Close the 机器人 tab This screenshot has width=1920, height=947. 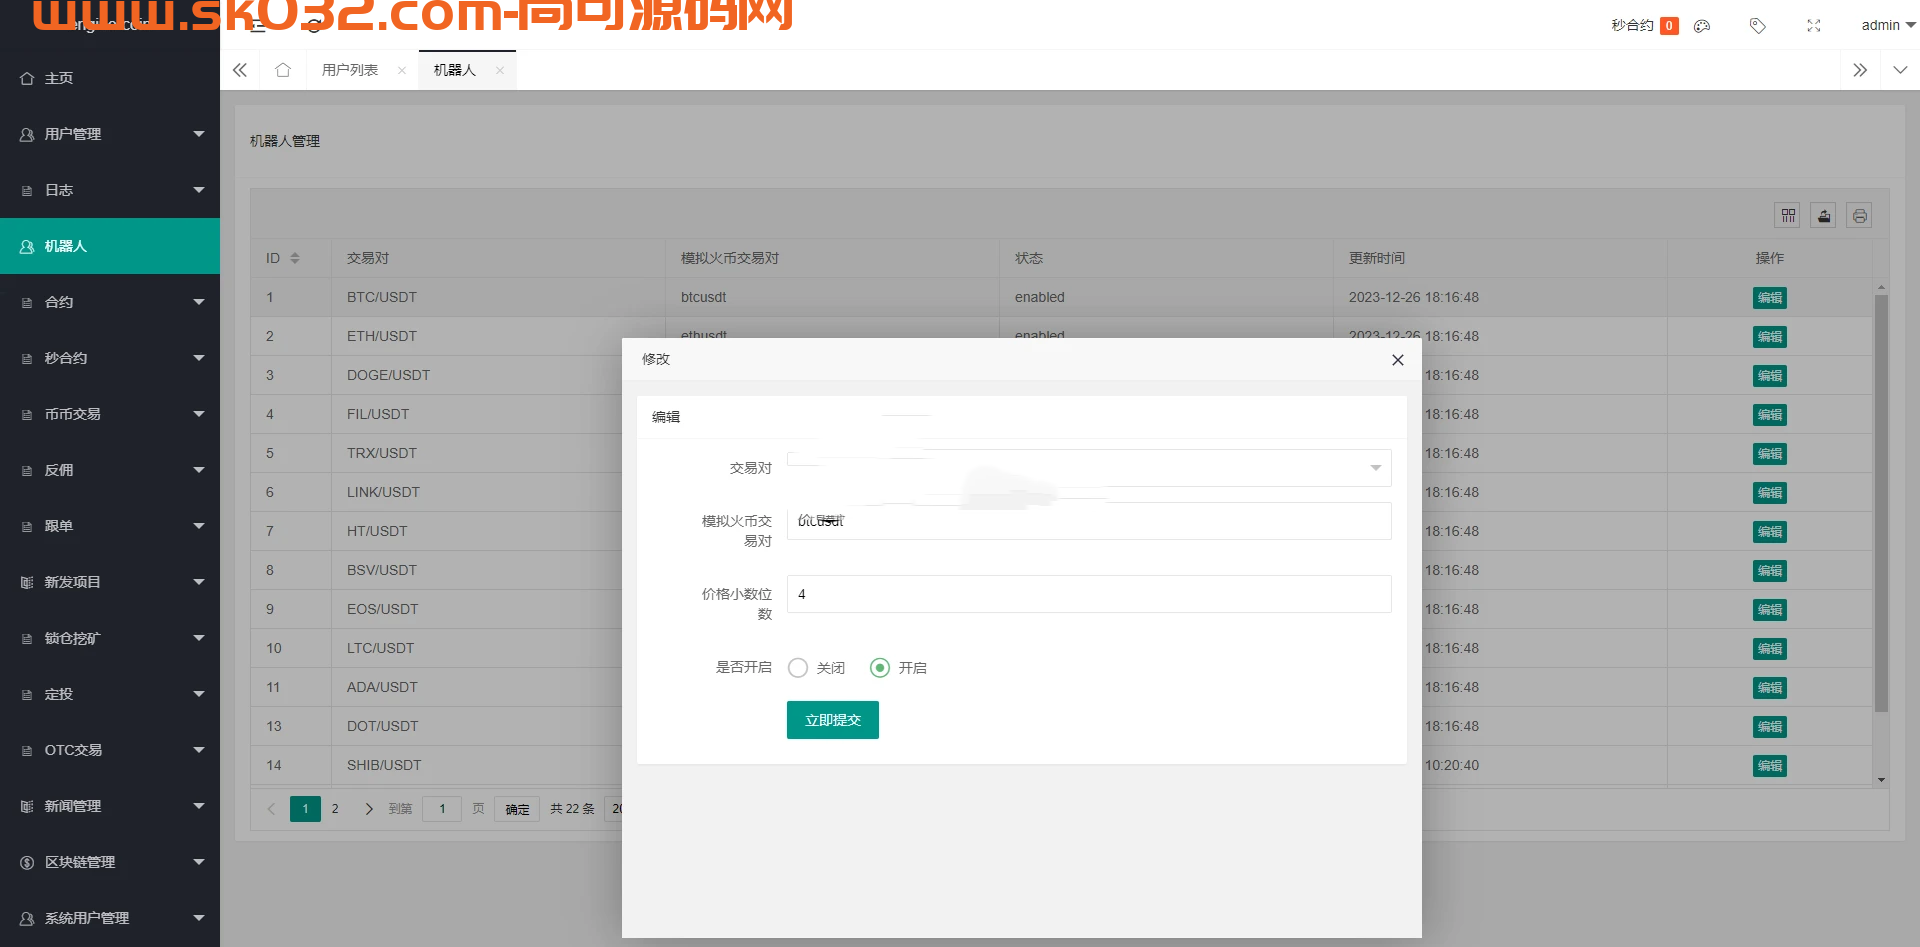tap(500, 70)
